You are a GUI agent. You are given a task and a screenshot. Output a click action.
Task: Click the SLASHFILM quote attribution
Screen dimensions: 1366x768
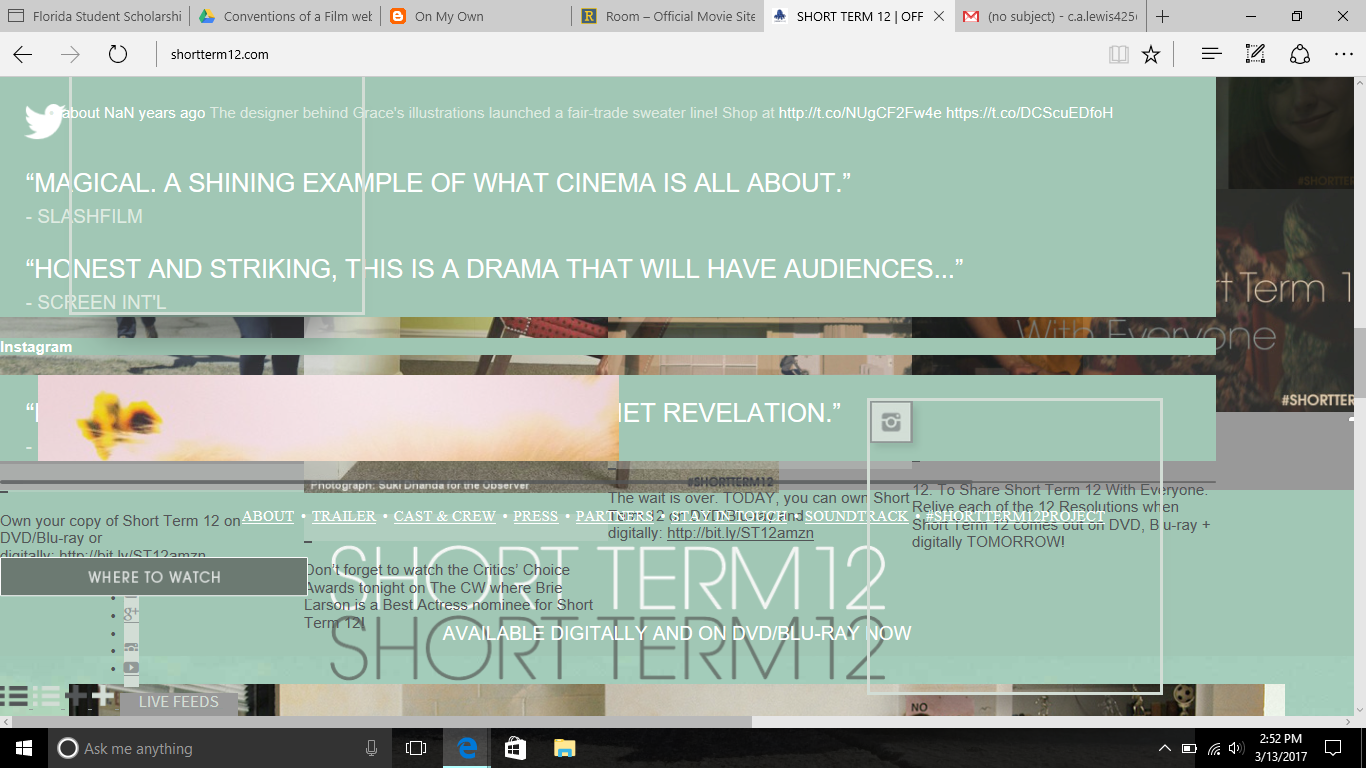click(x=84, y=216)
